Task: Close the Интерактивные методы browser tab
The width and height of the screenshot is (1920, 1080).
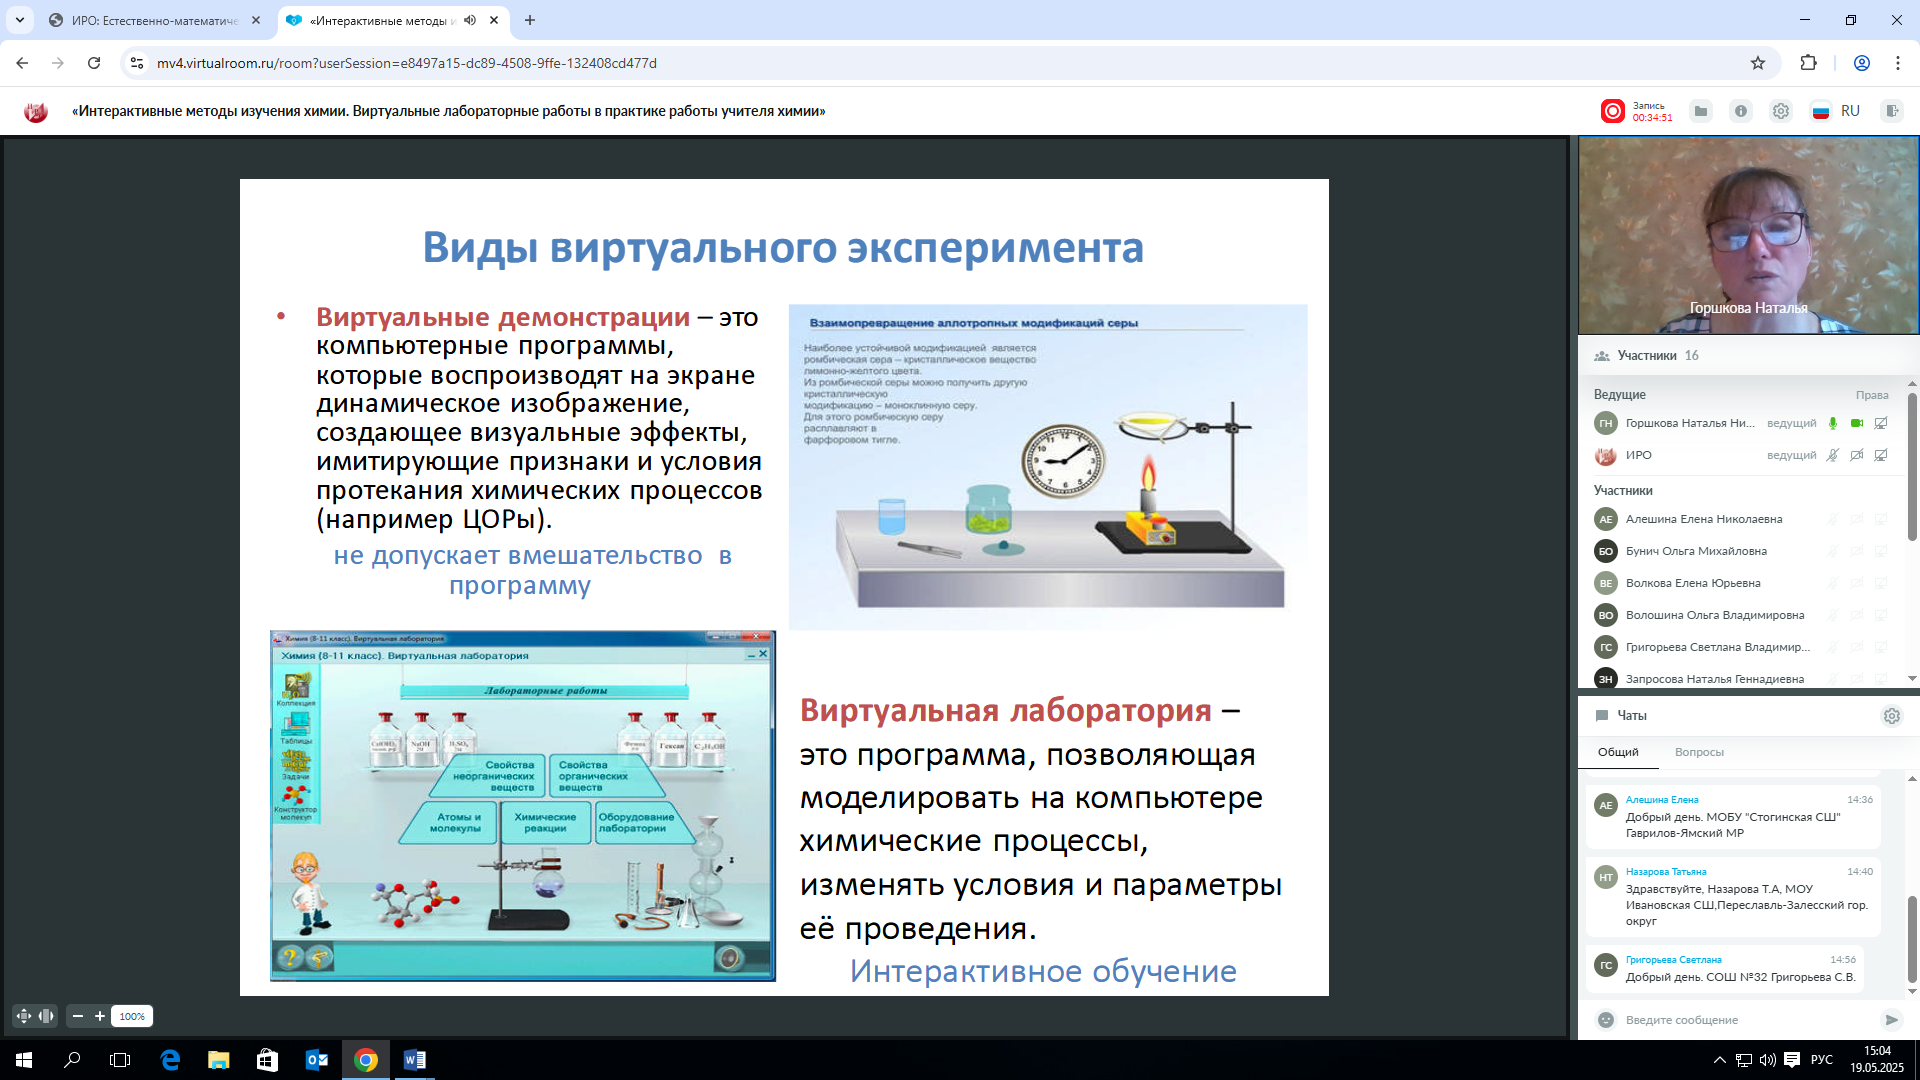Action: [x=494, y=20]
